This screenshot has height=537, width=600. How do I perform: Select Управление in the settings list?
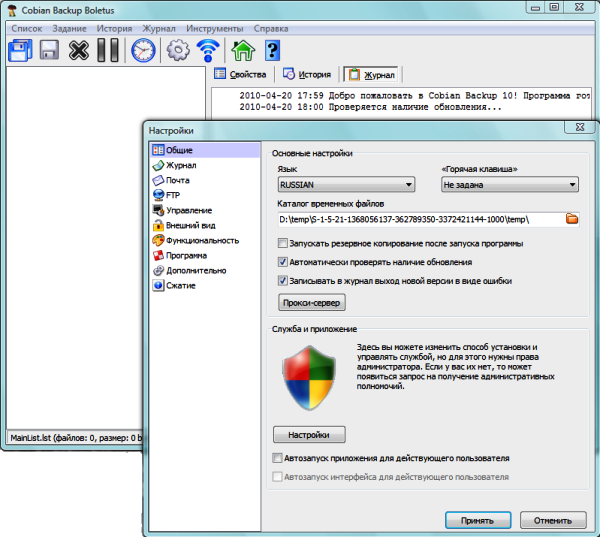click(205, 211)
